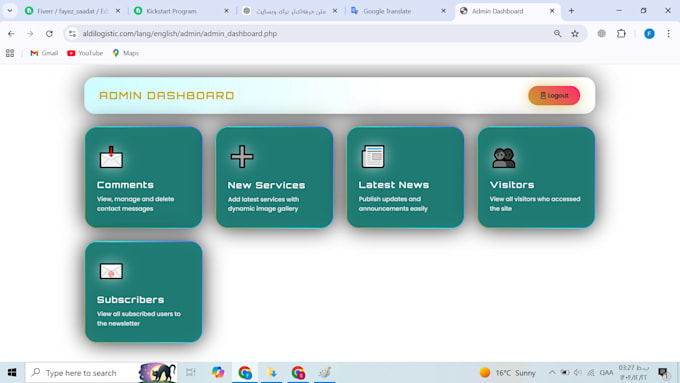Open the Subscribers card title
This screenshot has height=383, width=680.
pyautogui.click(x=131, y=300)
